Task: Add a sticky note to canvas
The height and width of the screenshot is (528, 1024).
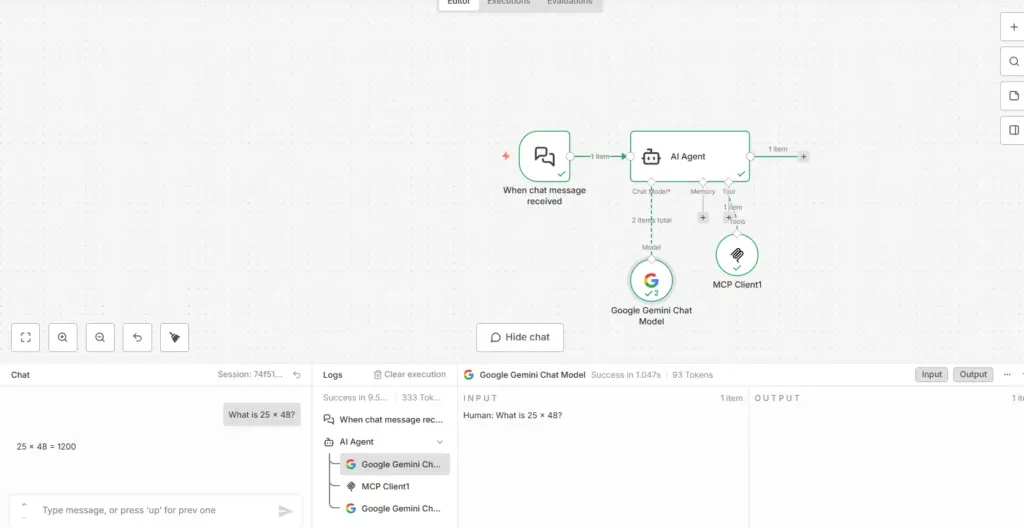Action: point(1014,95)
